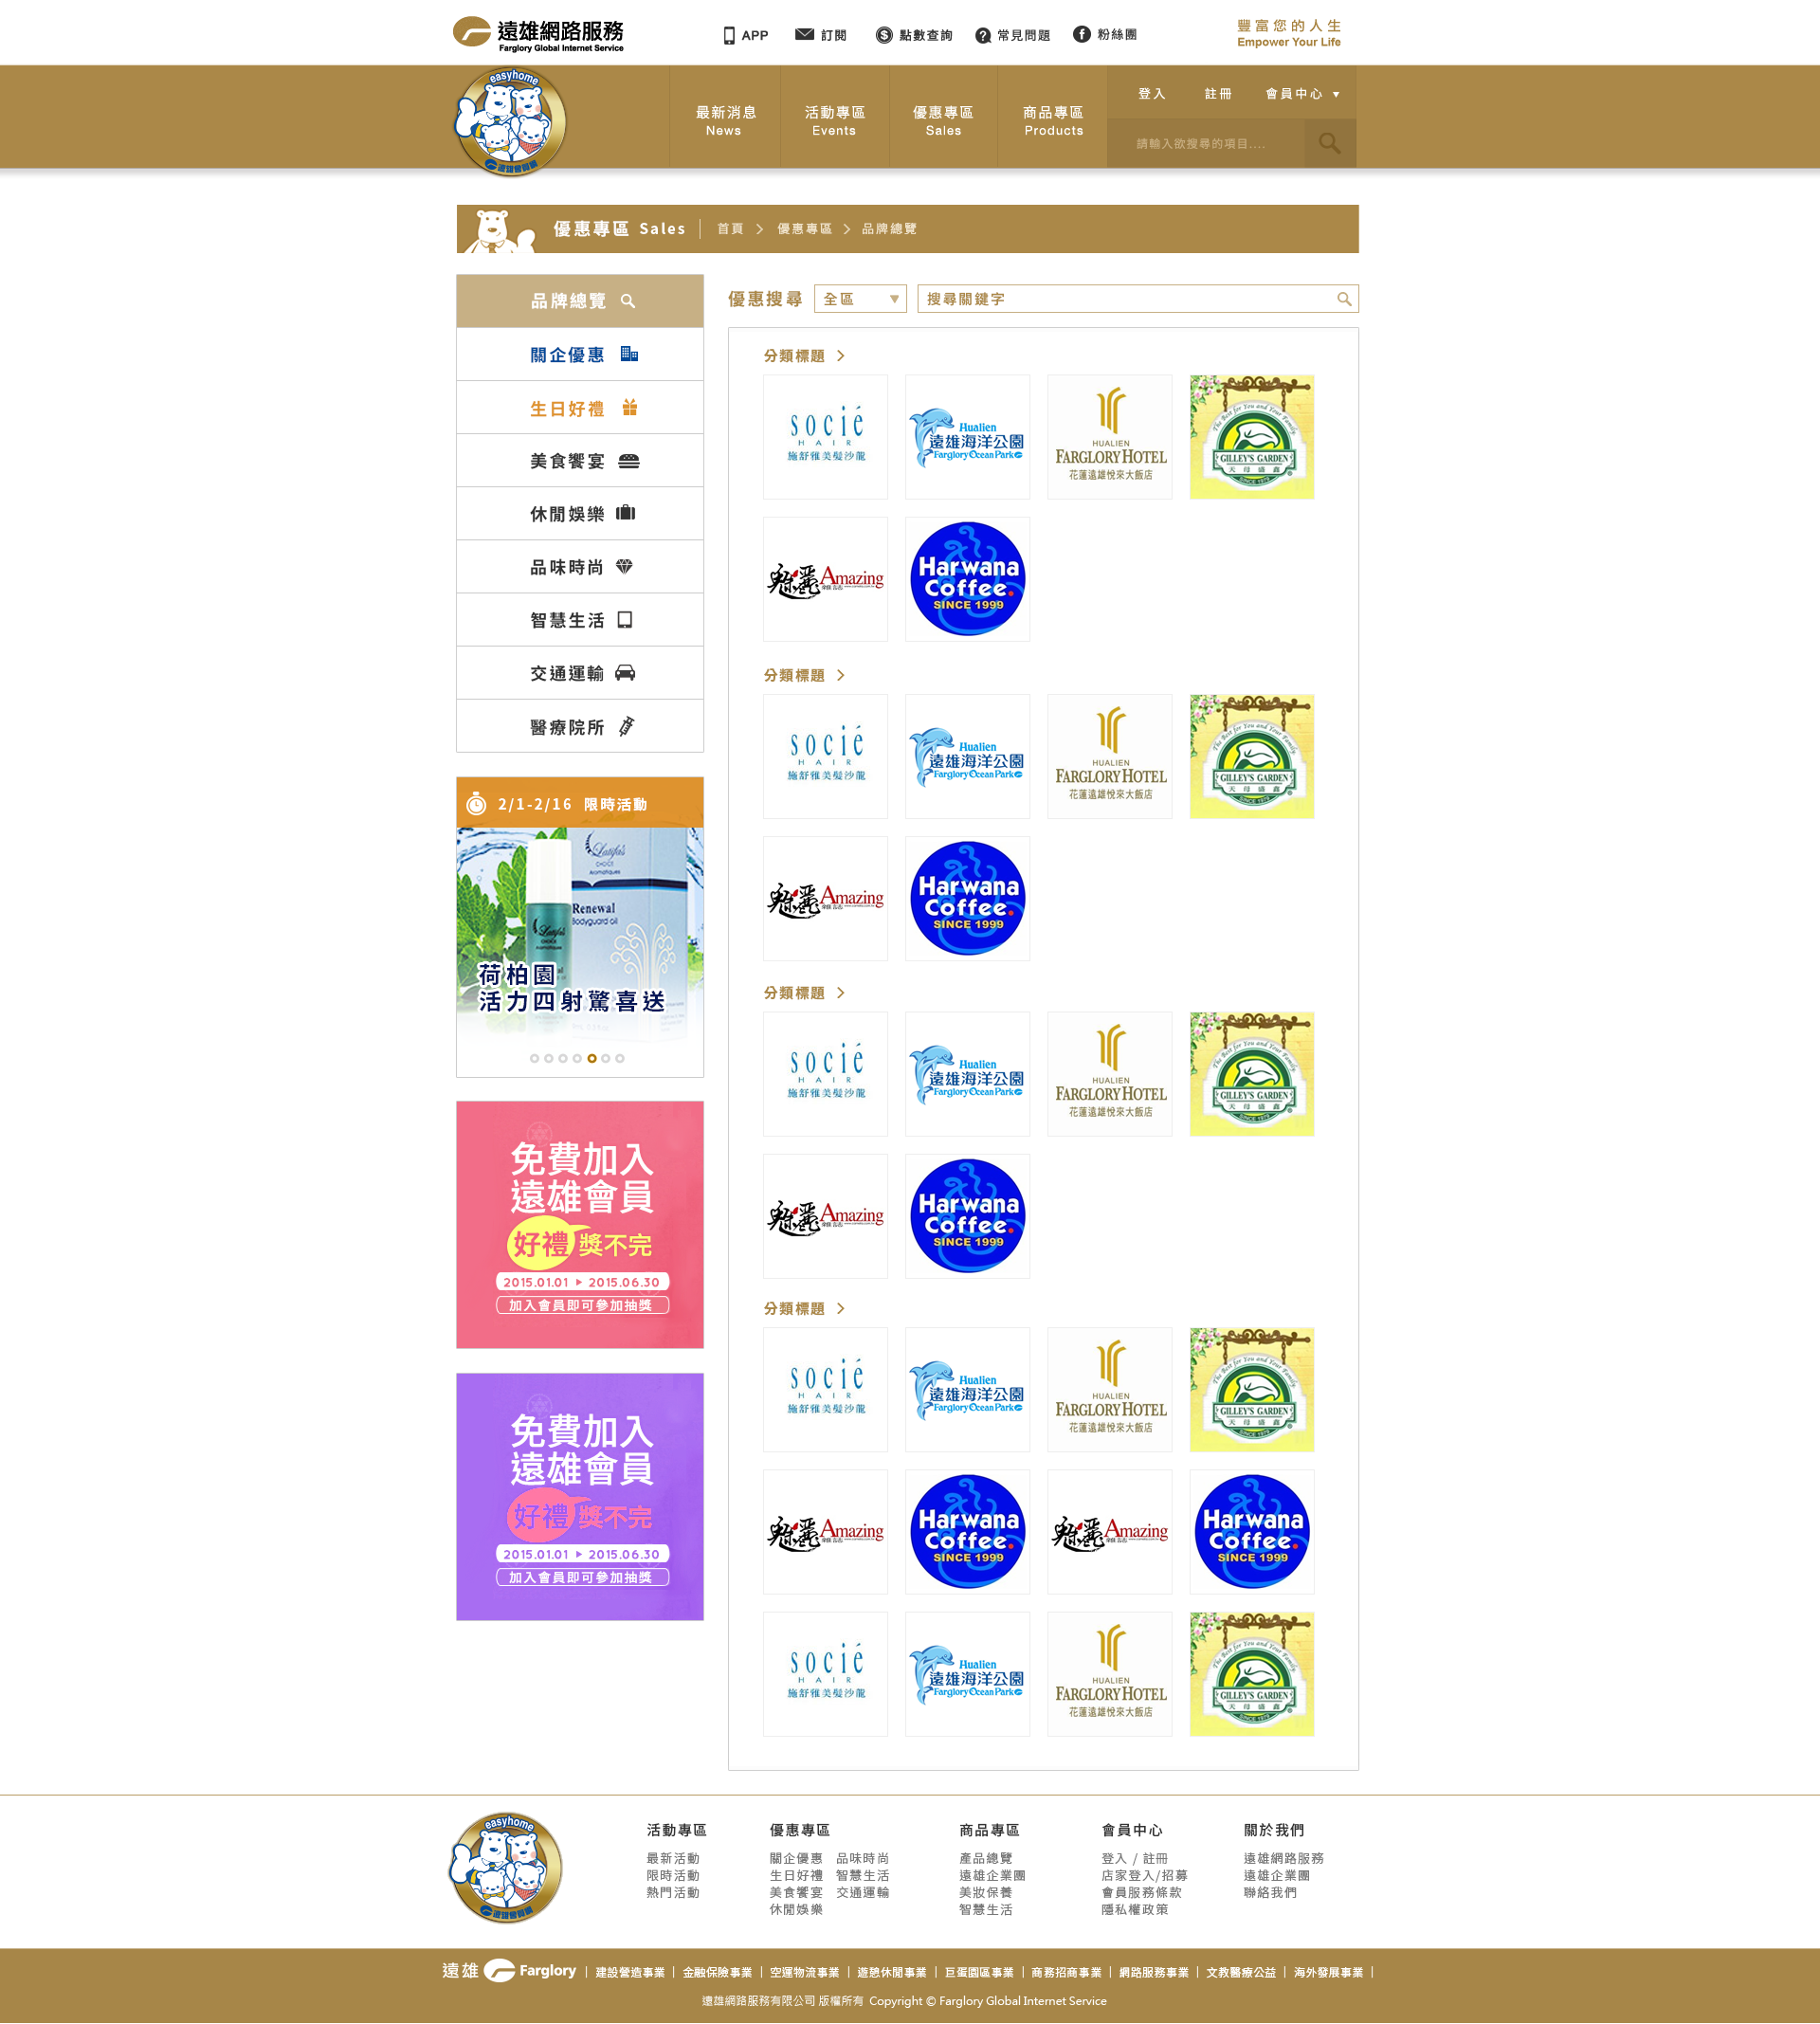Open first-row Farglory Ocean Park logo
This screenshot has width=1820, height=2024.
click(x=967, y=437)
